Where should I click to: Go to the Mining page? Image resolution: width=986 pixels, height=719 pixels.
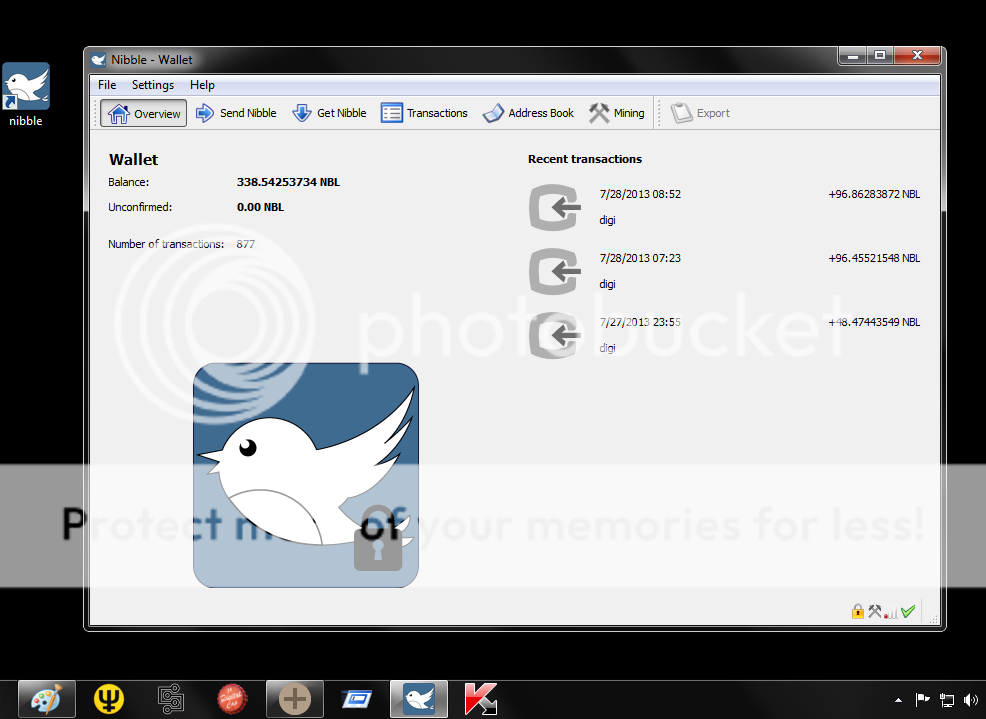coord(617,113)
